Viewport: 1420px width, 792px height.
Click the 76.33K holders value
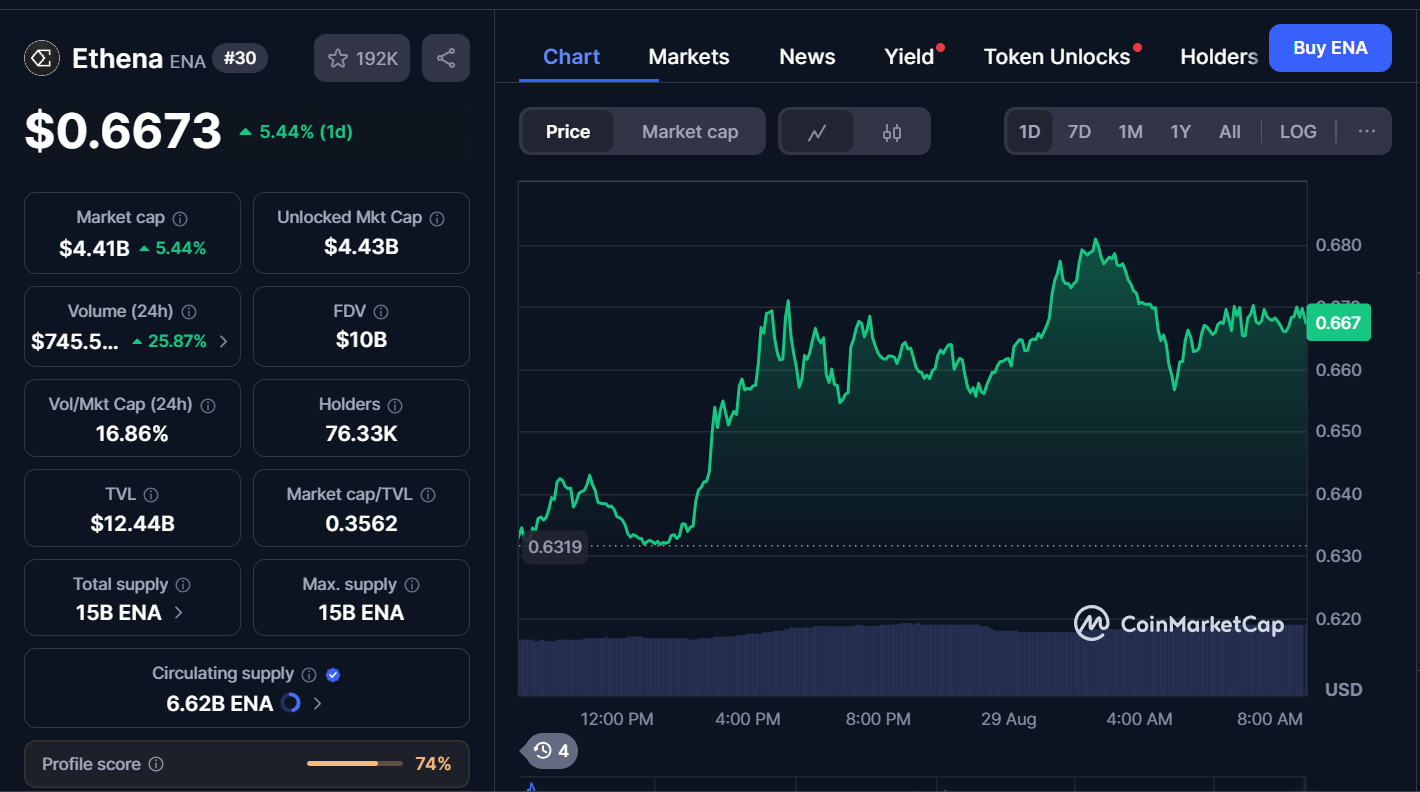[361, 434]
